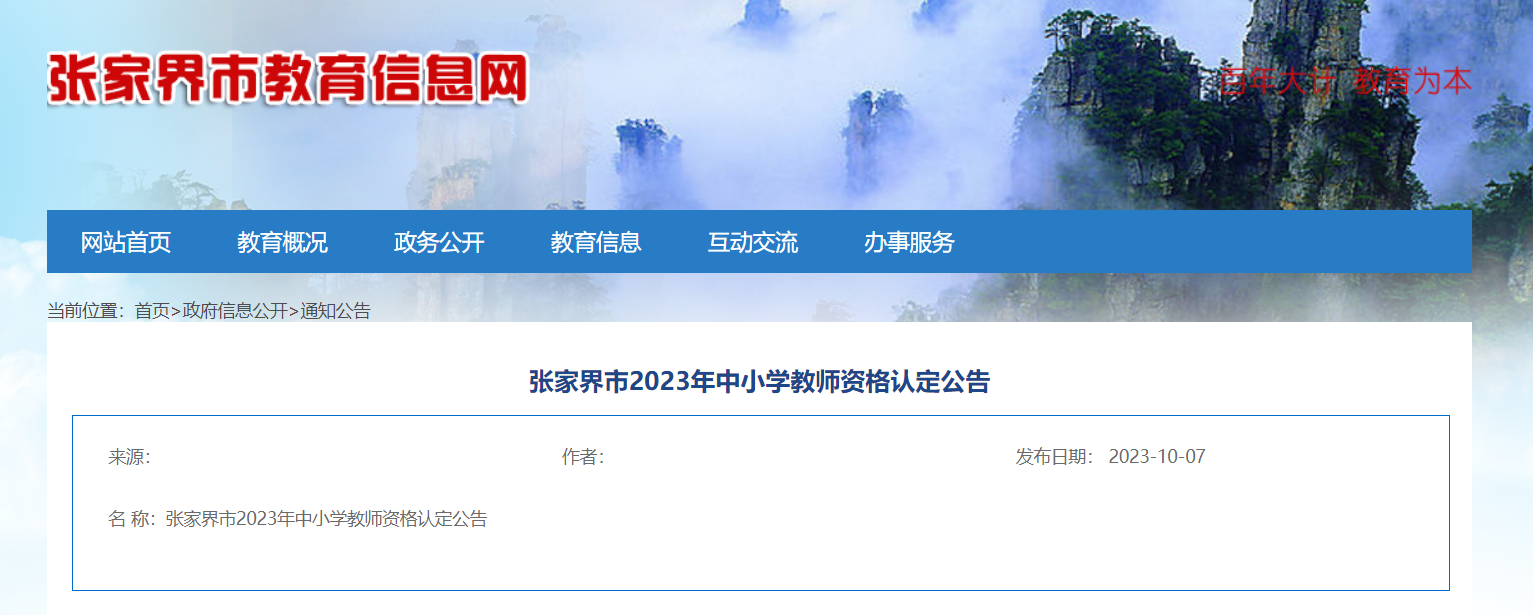Click the 当前位置 label before breadcrumbs
This screenshot has height=615, width=1533.
(x=88, y=311)
